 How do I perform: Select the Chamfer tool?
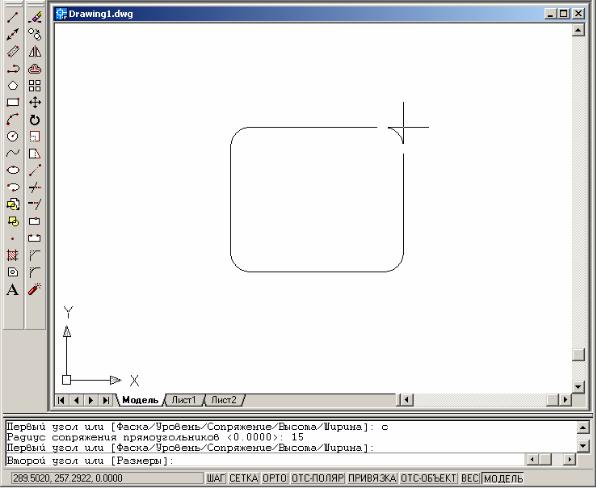(35, 255)
